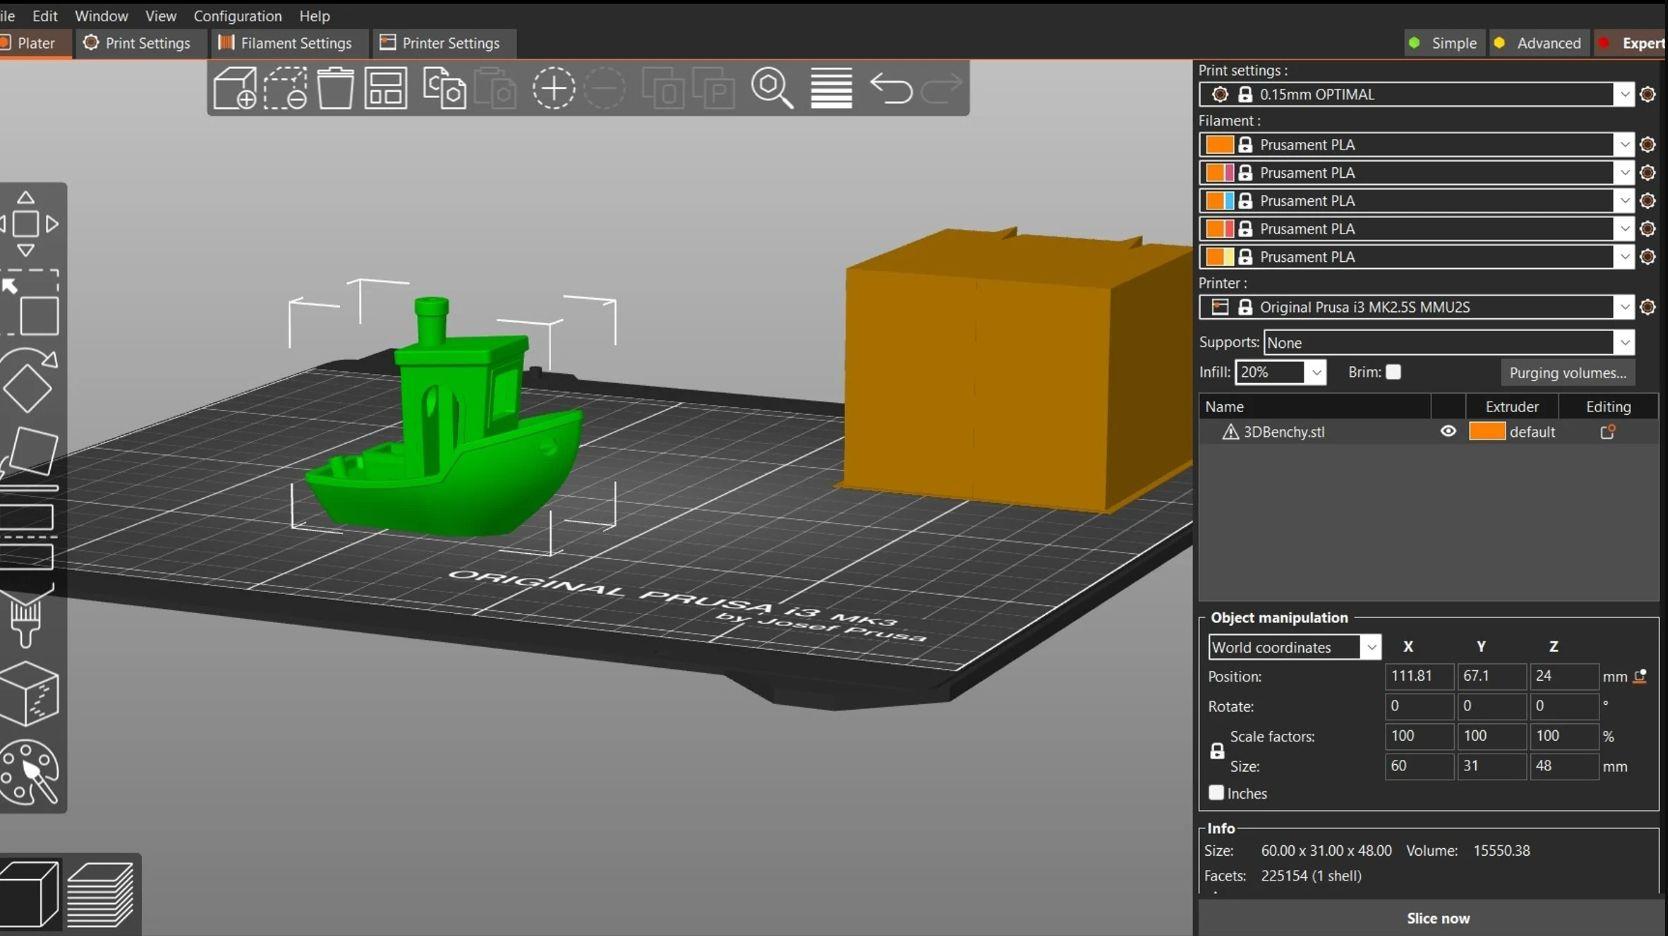Open the Configuration menu
Screen dimensions: 1668x936
click(237, 16)
